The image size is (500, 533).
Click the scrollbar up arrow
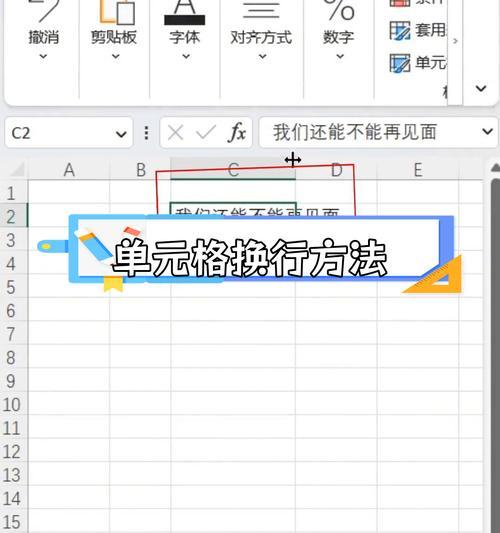496,167
